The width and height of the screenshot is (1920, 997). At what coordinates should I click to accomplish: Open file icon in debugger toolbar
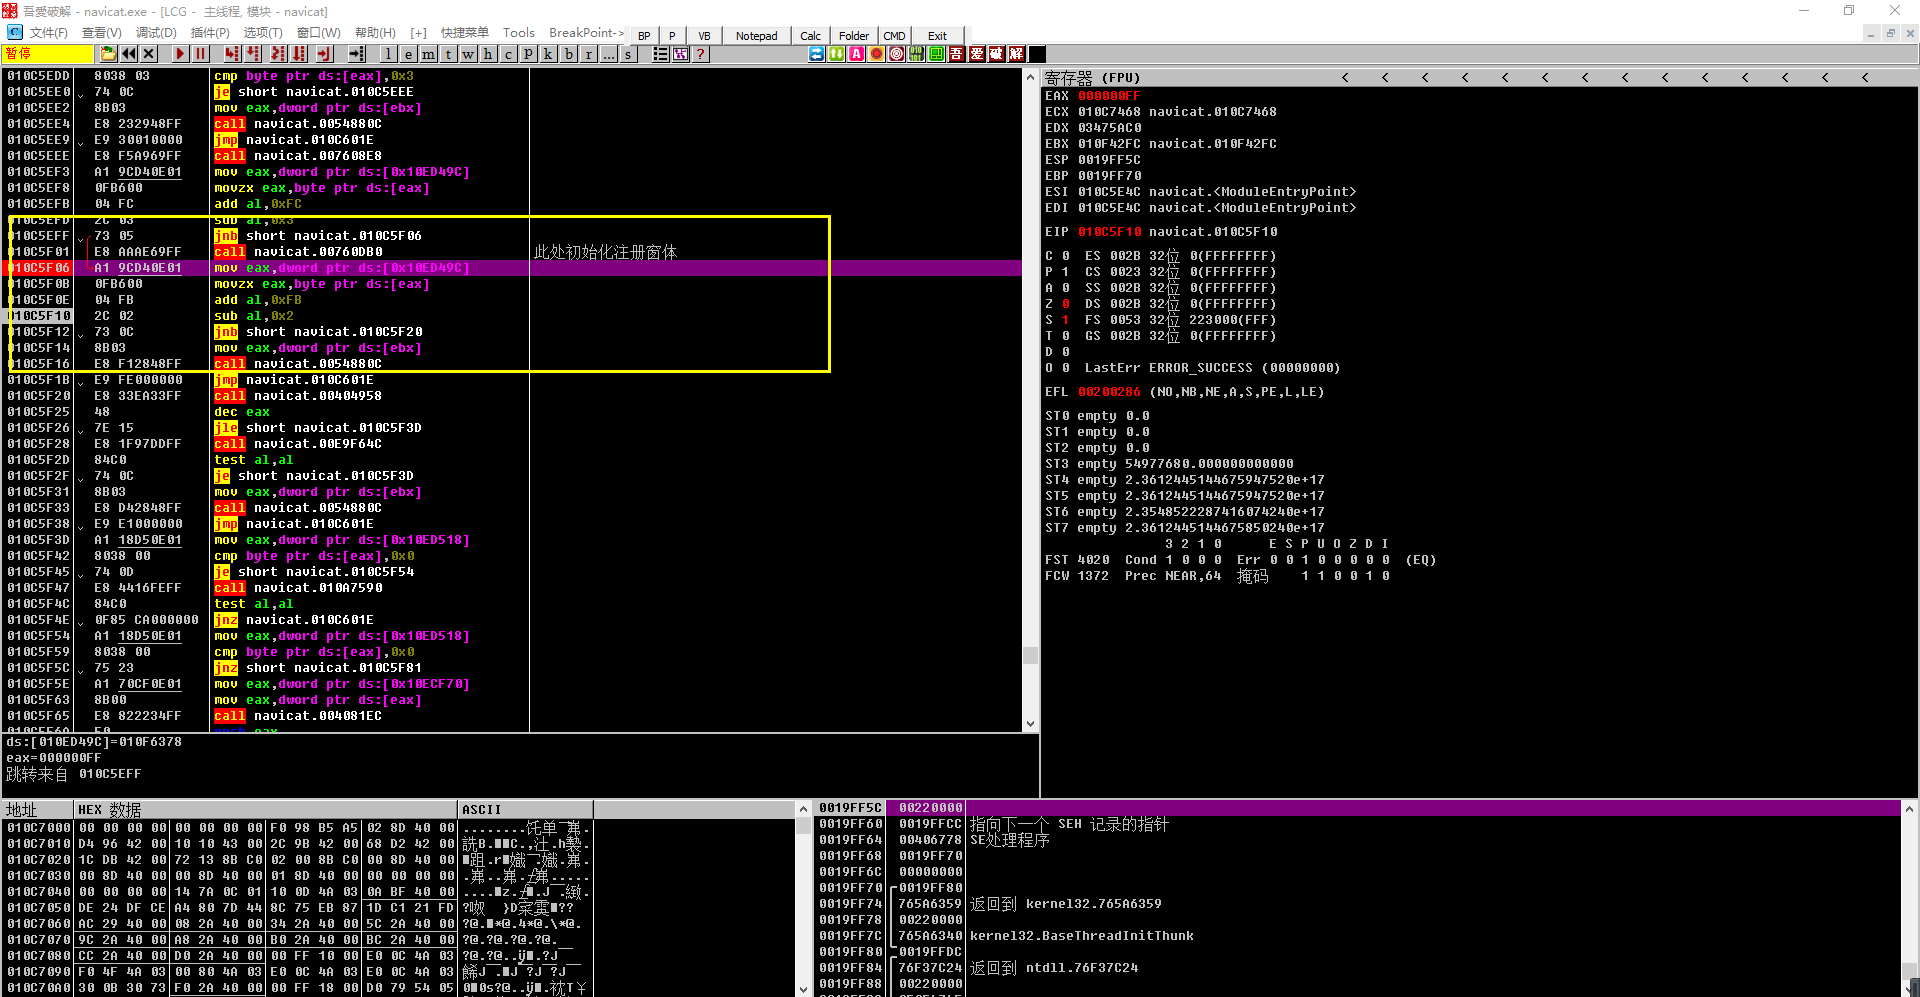(108, 54)
